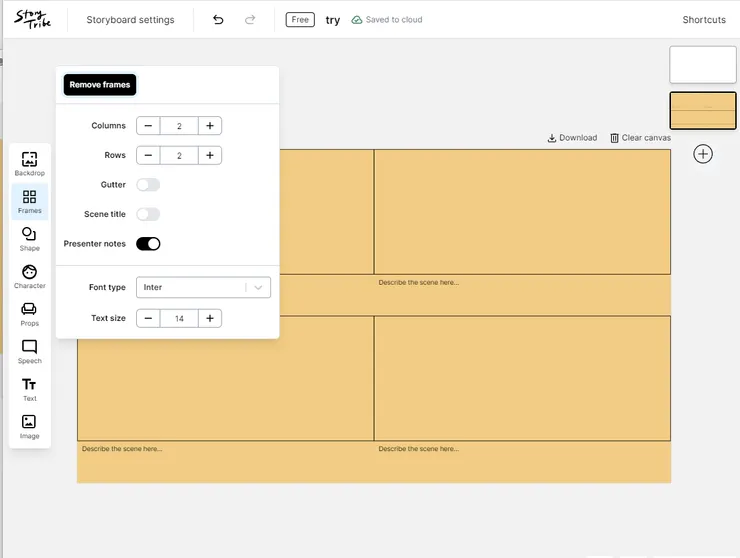Image resolution: width=740 pixels, height=558 pixels.
Task: Click the Rows value field
Action: [x=179, y=155]
